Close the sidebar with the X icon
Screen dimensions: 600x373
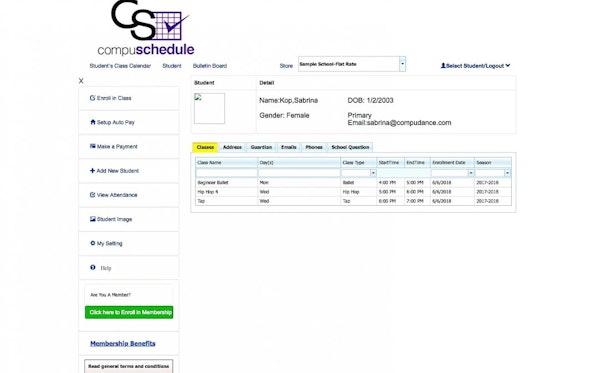coord(81,81)
